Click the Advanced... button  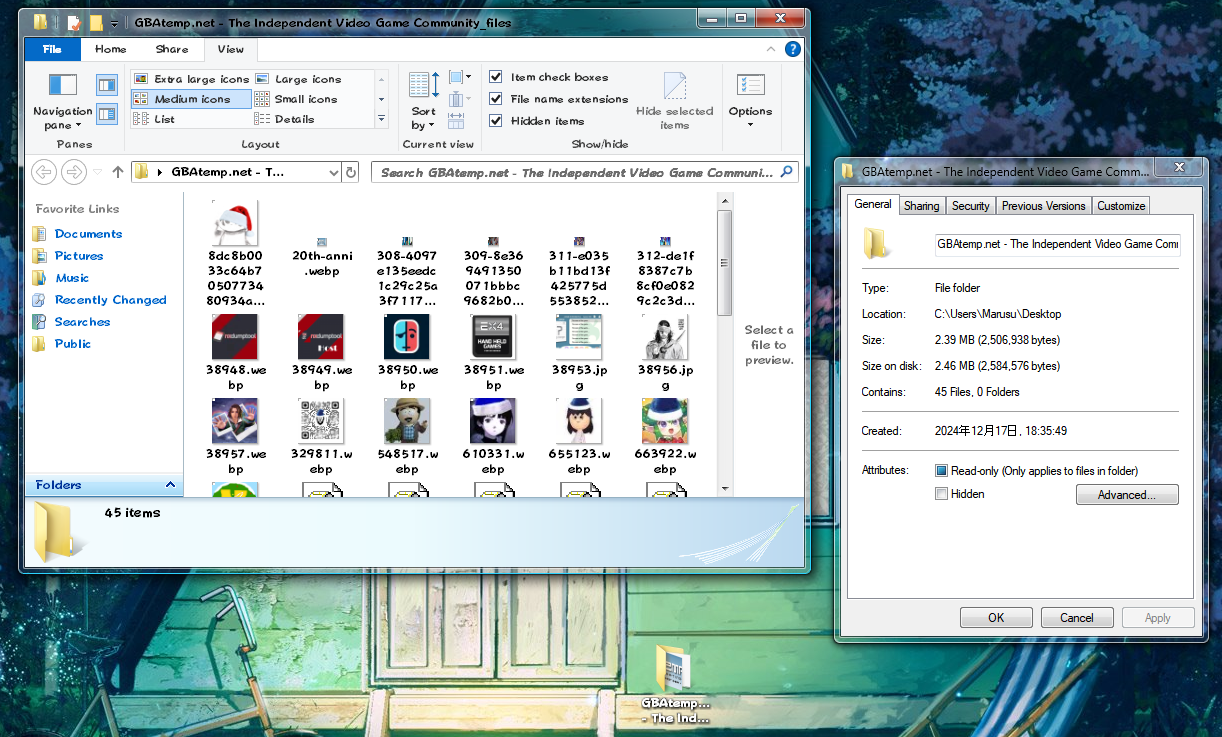tap(1127, 495)
